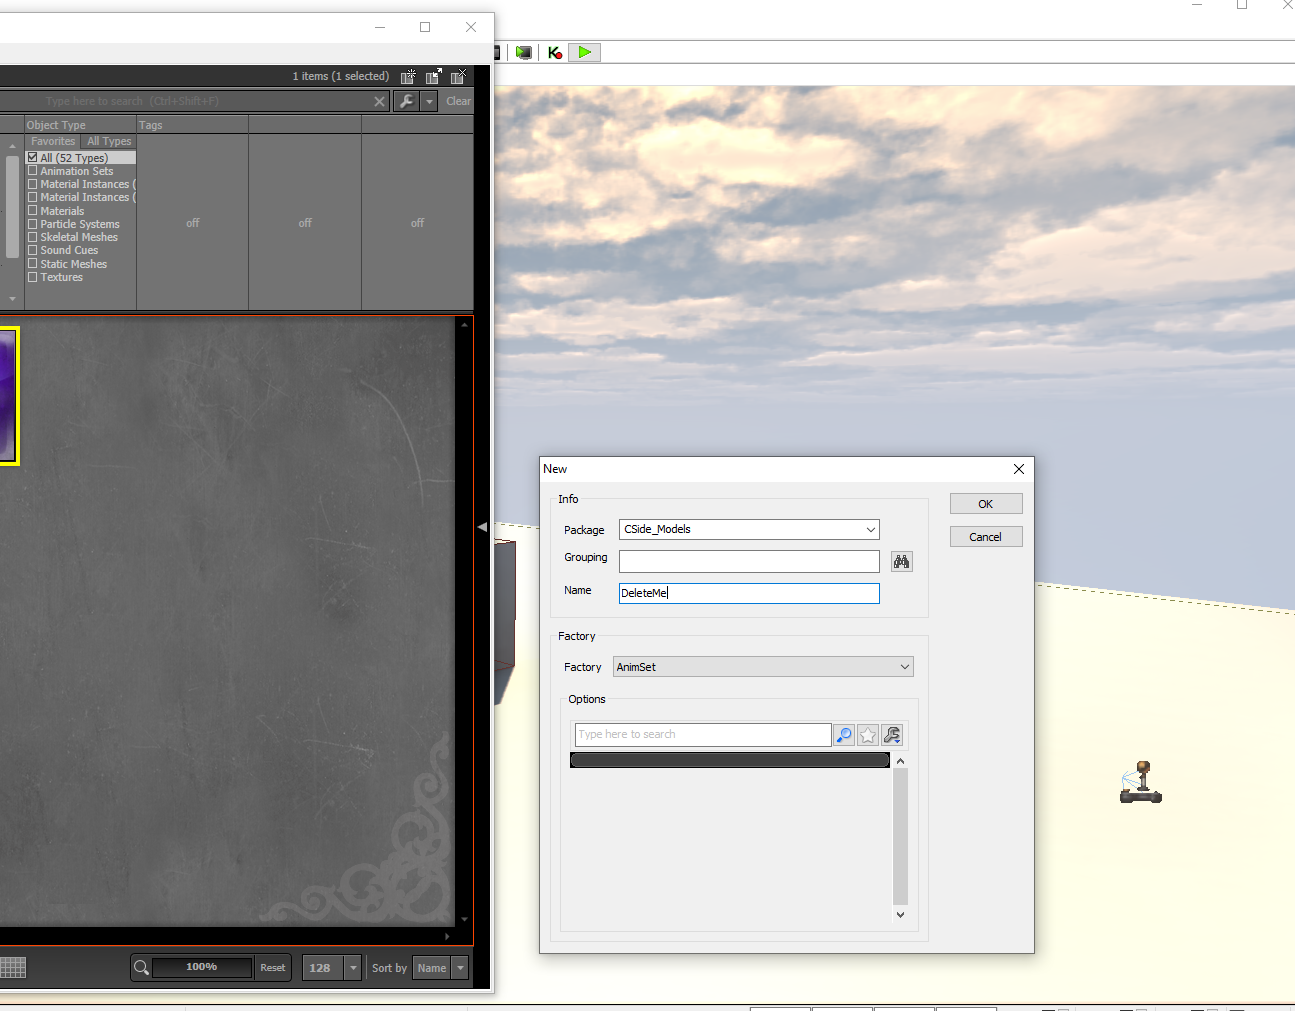
Task: Click Clear filter button
Action: click(458, 101)
